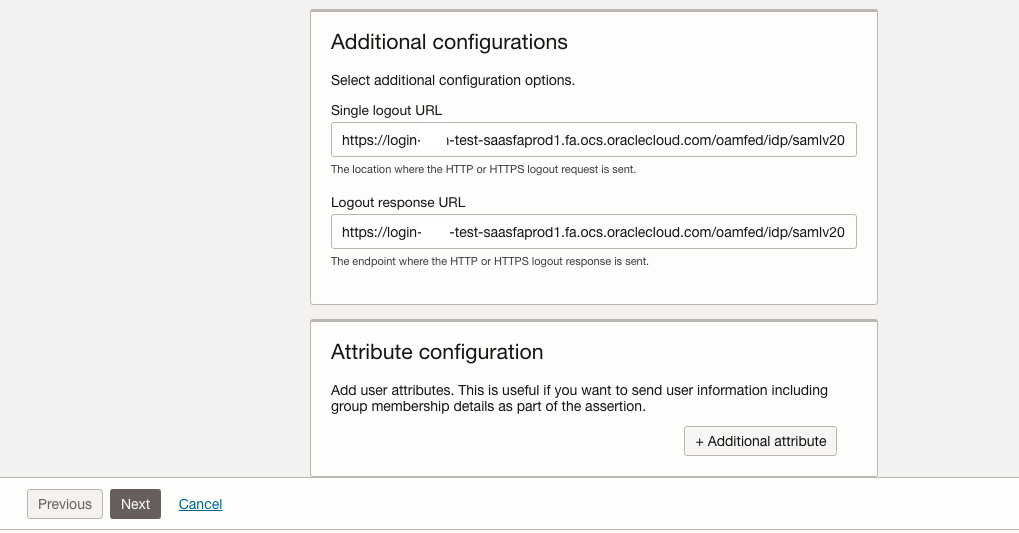The image size is (1019, 533).
Task: Click redacted block in Single logout URL
Action: tap(432, 141)
